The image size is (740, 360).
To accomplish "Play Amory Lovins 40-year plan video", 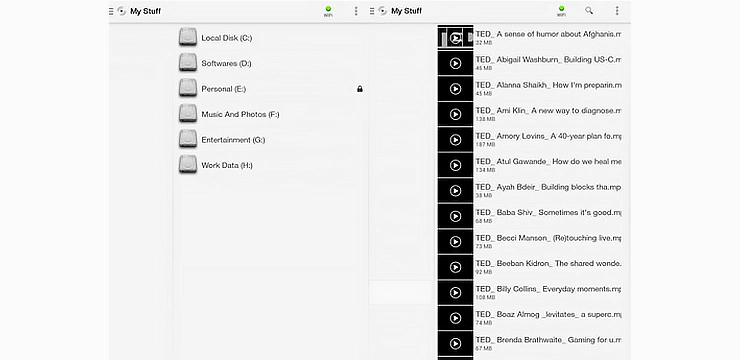I will [455, 140].
